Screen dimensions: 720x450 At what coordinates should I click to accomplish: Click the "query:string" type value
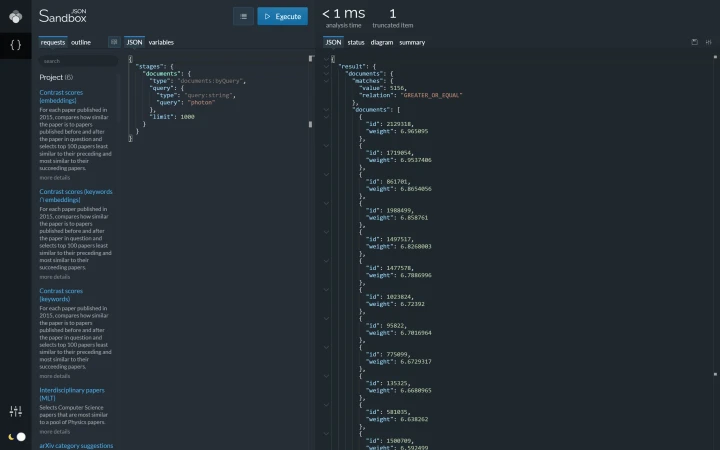pyautogui.click(x=209, y=95)
